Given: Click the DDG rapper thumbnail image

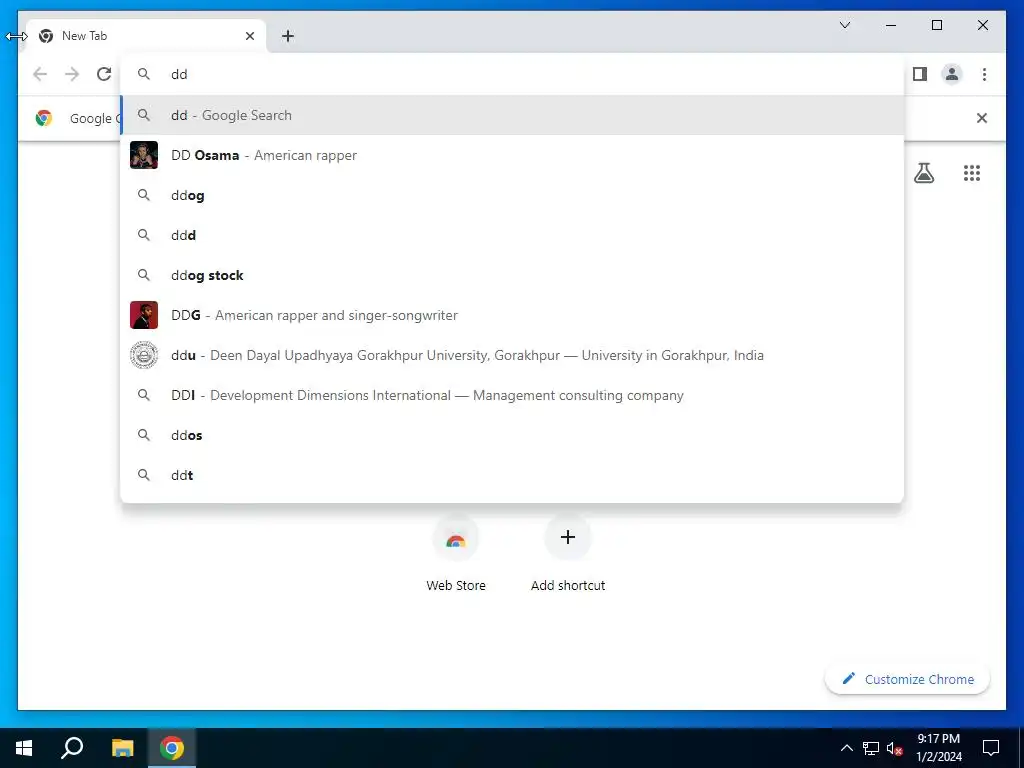Looking at the screenshot, I should (144, 315).
